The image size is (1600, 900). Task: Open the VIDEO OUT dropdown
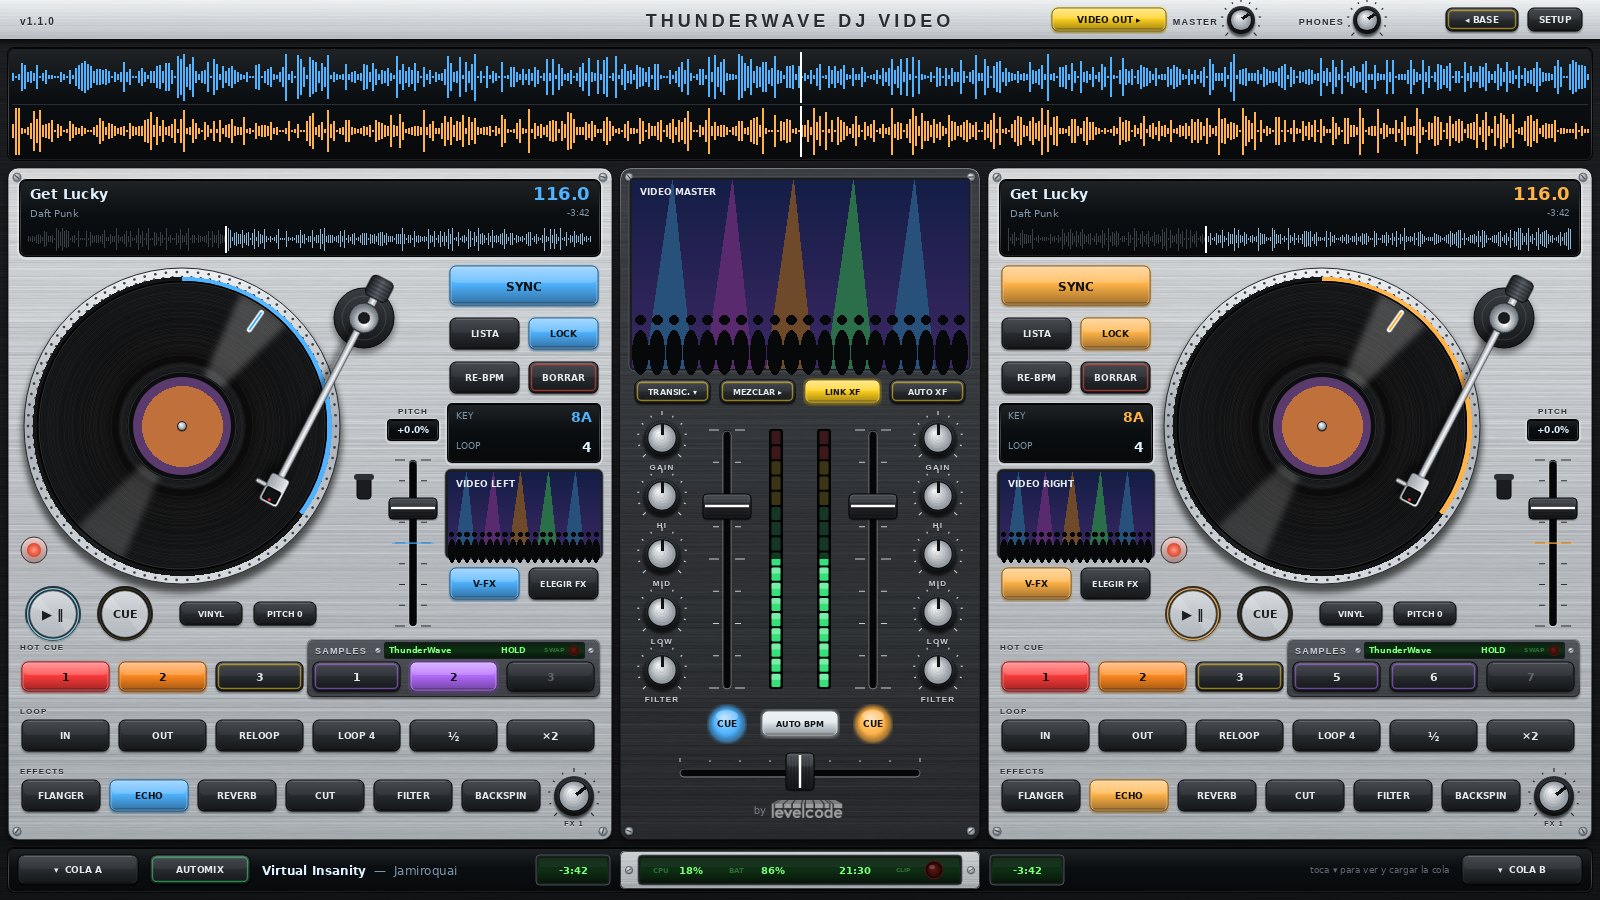click(1108, 20)
